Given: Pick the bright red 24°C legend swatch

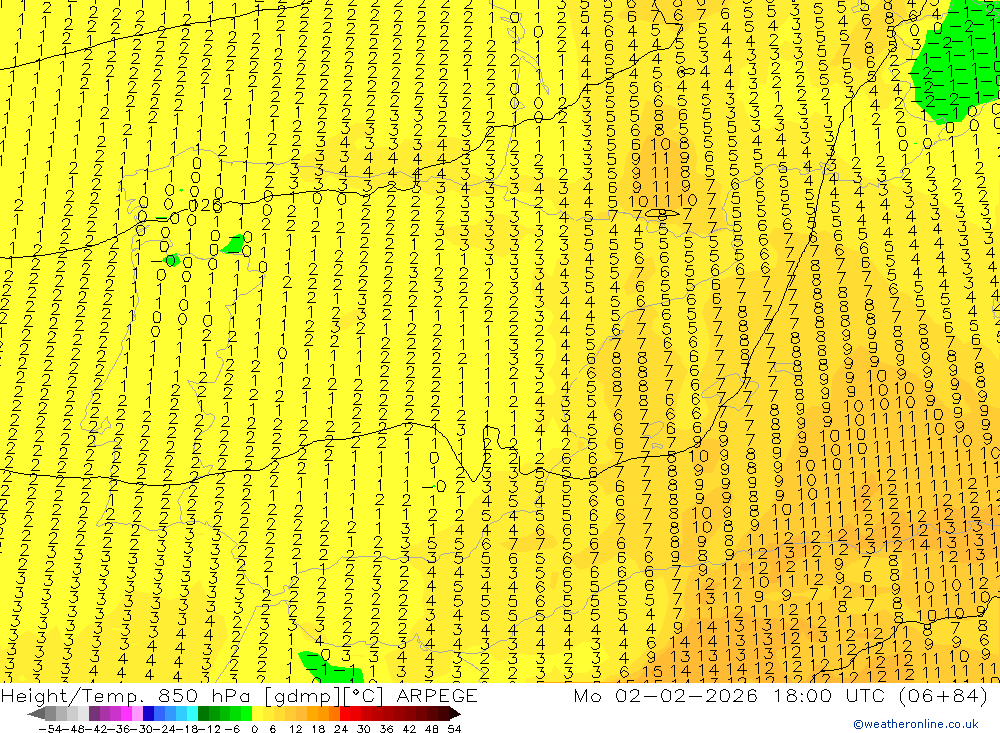Looking at the screenshot, I should point(345,714).
